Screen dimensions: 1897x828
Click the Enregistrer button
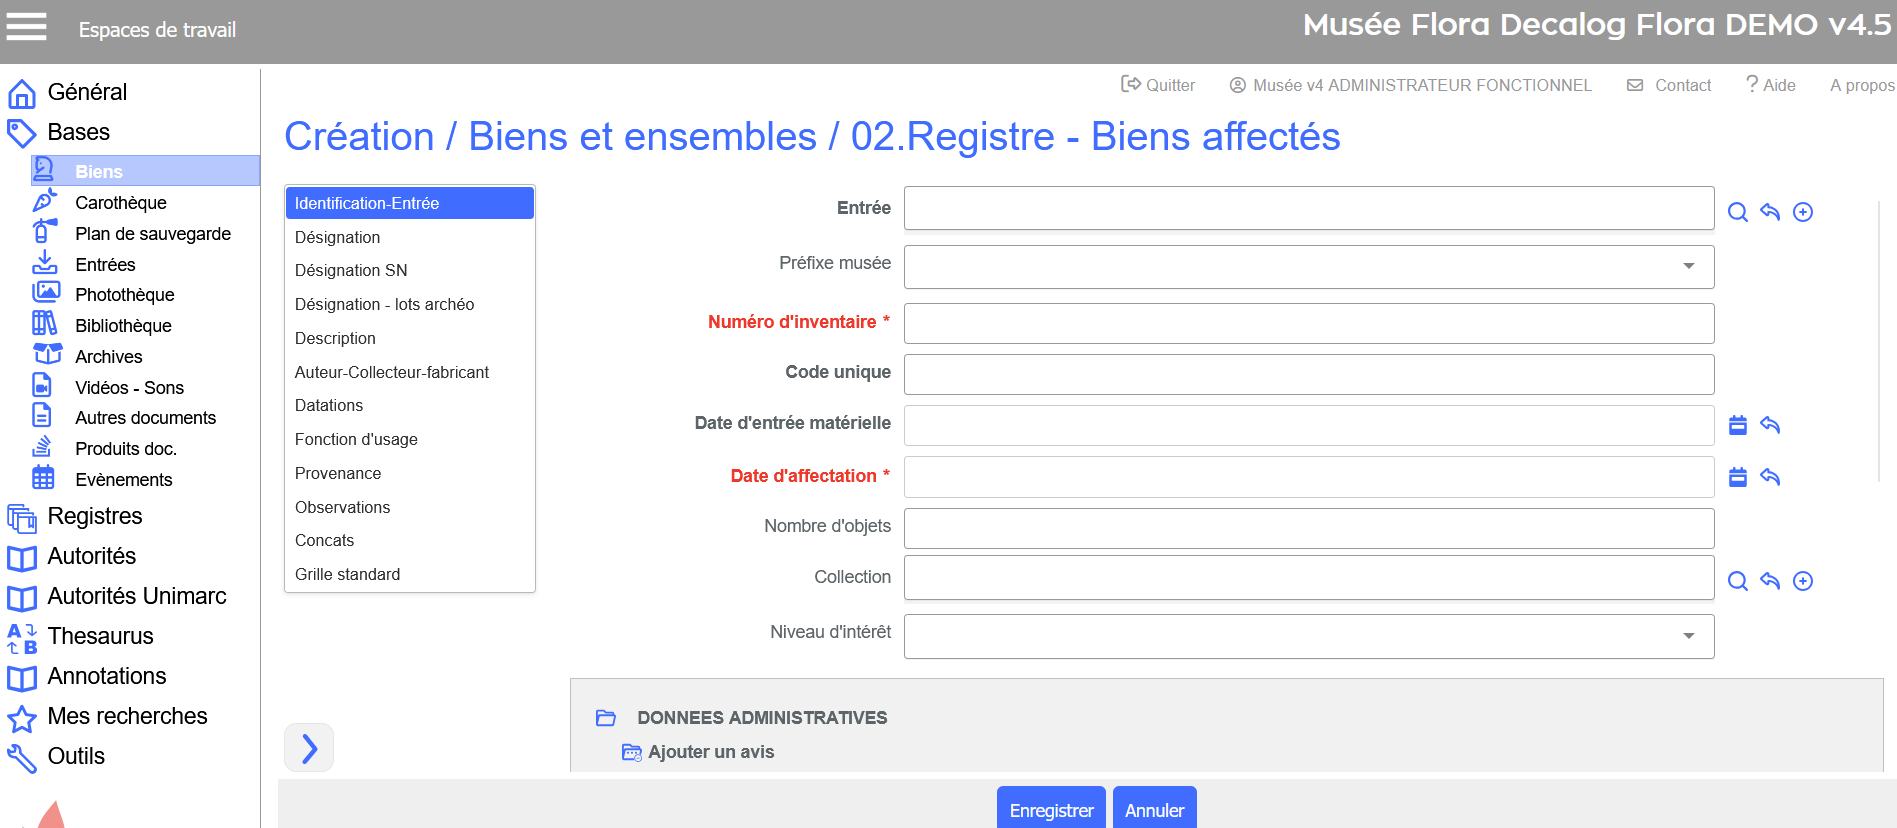pyautogui.click(x=1051, y=809)
